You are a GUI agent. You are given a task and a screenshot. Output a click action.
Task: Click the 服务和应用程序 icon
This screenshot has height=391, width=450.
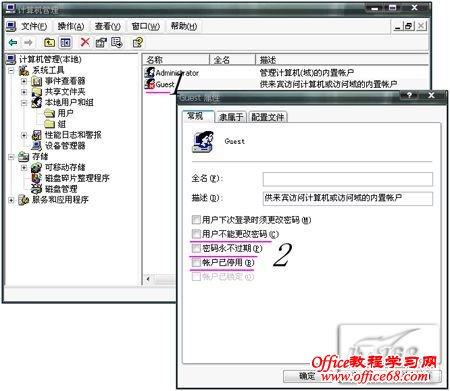pos(24,200)
